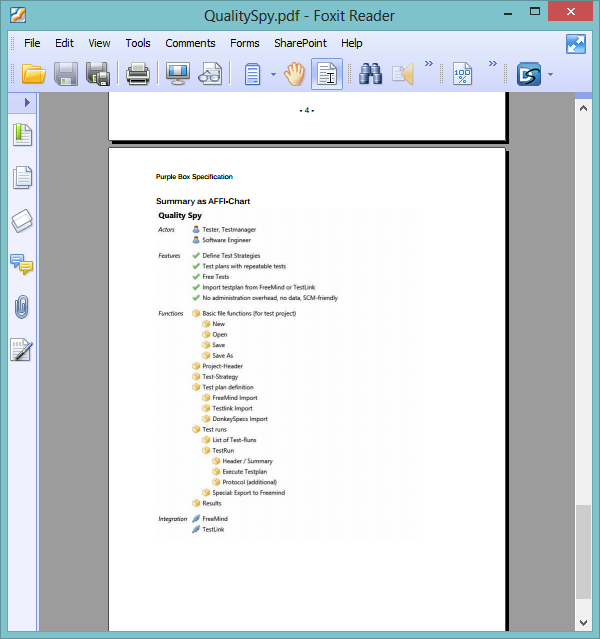Open the Tools menu

pos(138,43)
